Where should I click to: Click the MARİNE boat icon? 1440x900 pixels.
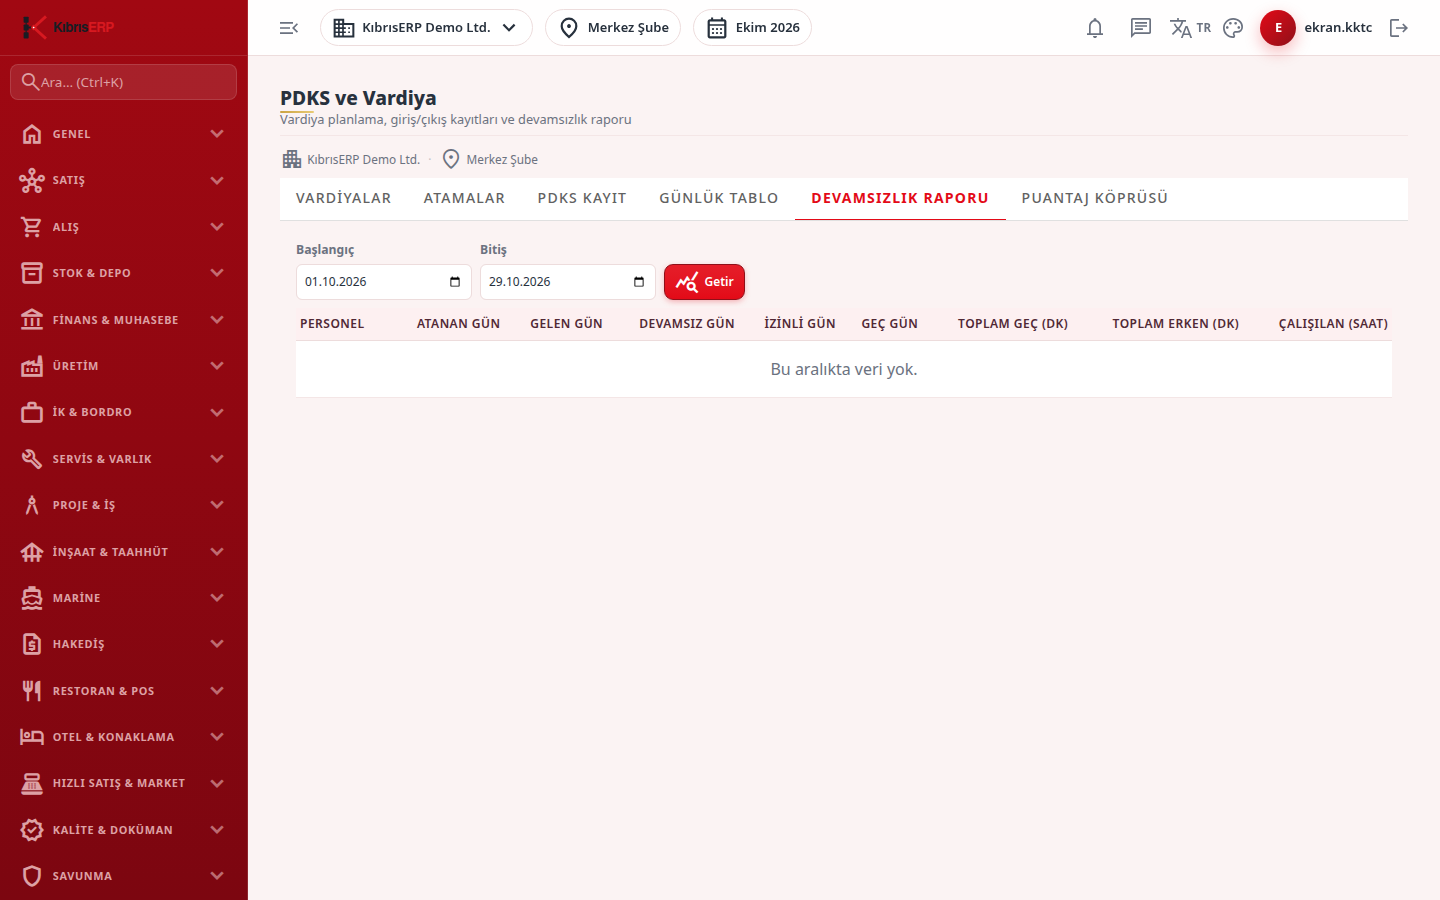[x=32, y=598]
